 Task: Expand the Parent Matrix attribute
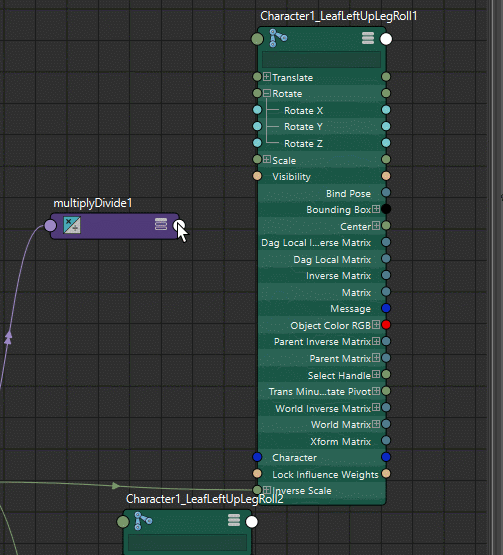[x=376, y=358]
